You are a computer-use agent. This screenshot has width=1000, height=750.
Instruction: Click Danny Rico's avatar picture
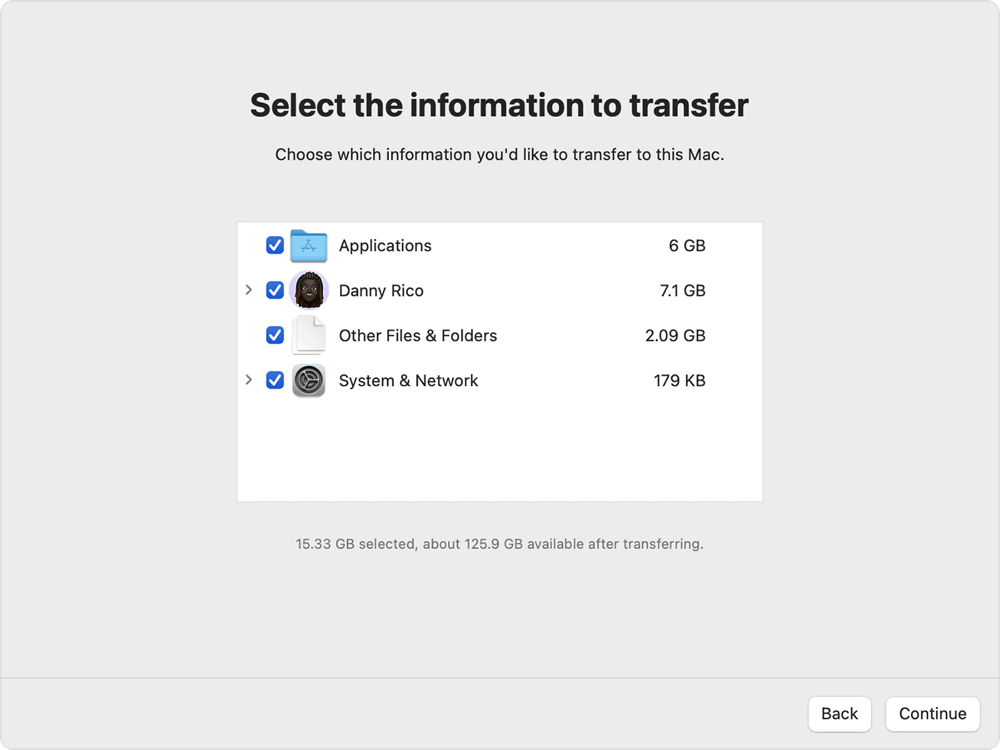(x=309, y=290)
